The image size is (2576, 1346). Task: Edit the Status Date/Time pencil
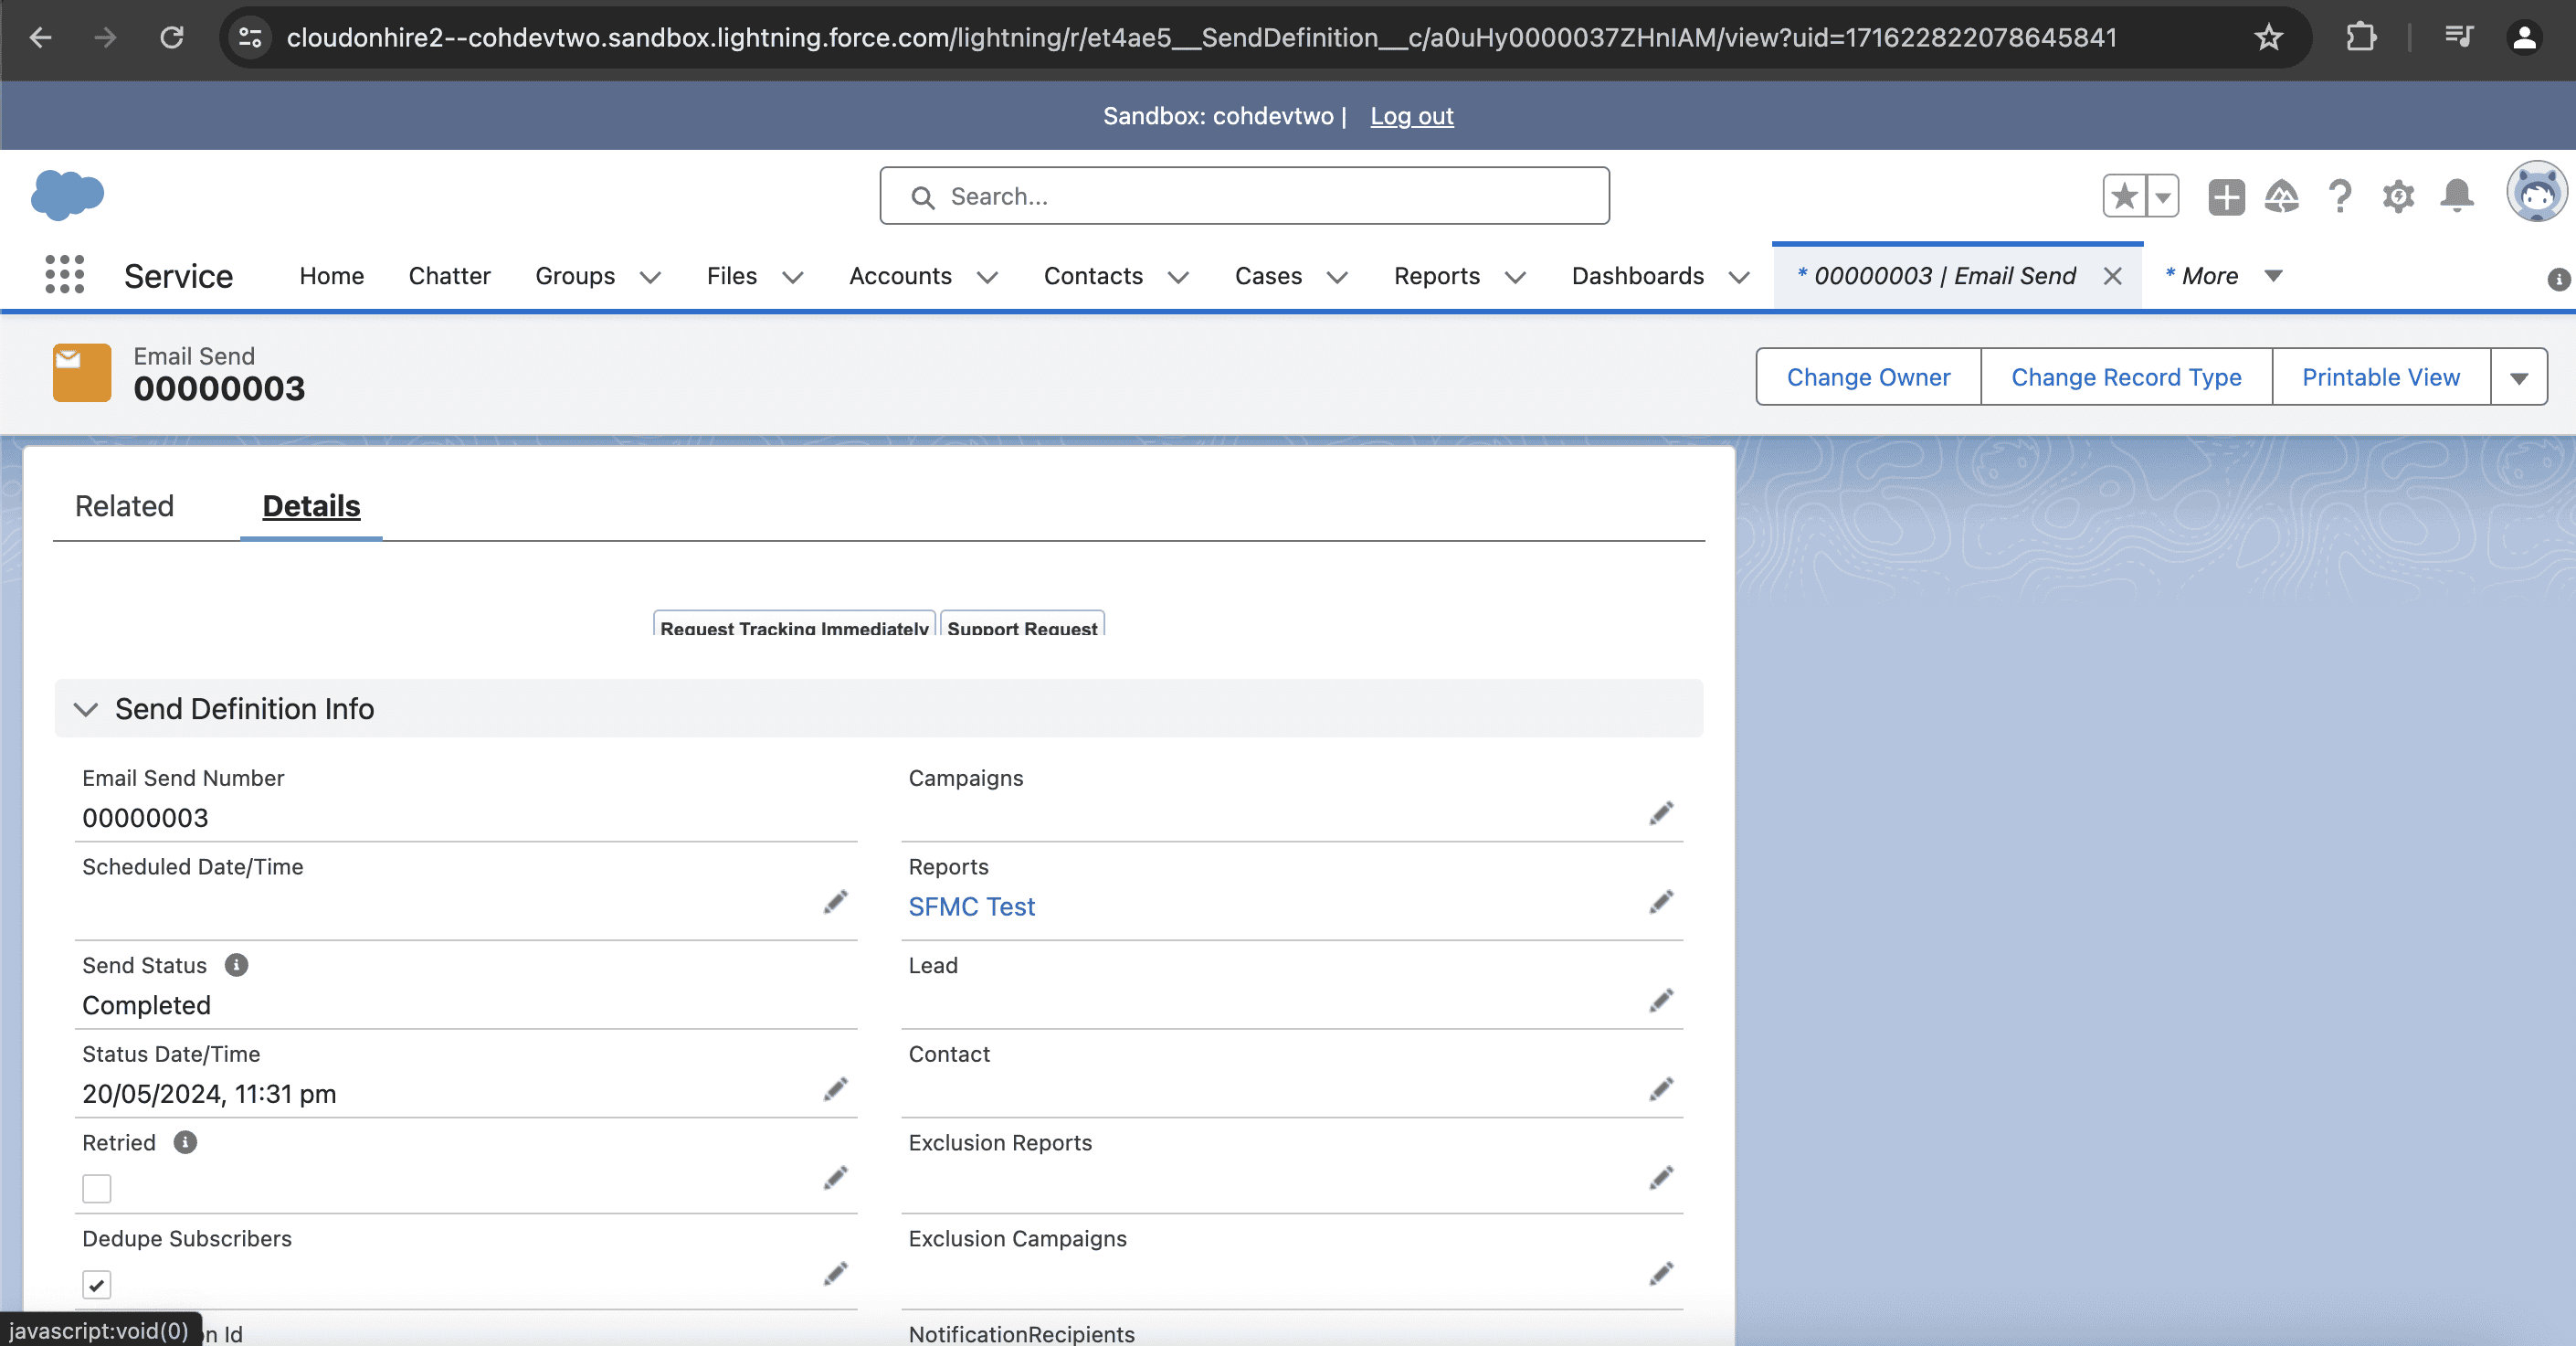coord(835,1090)
